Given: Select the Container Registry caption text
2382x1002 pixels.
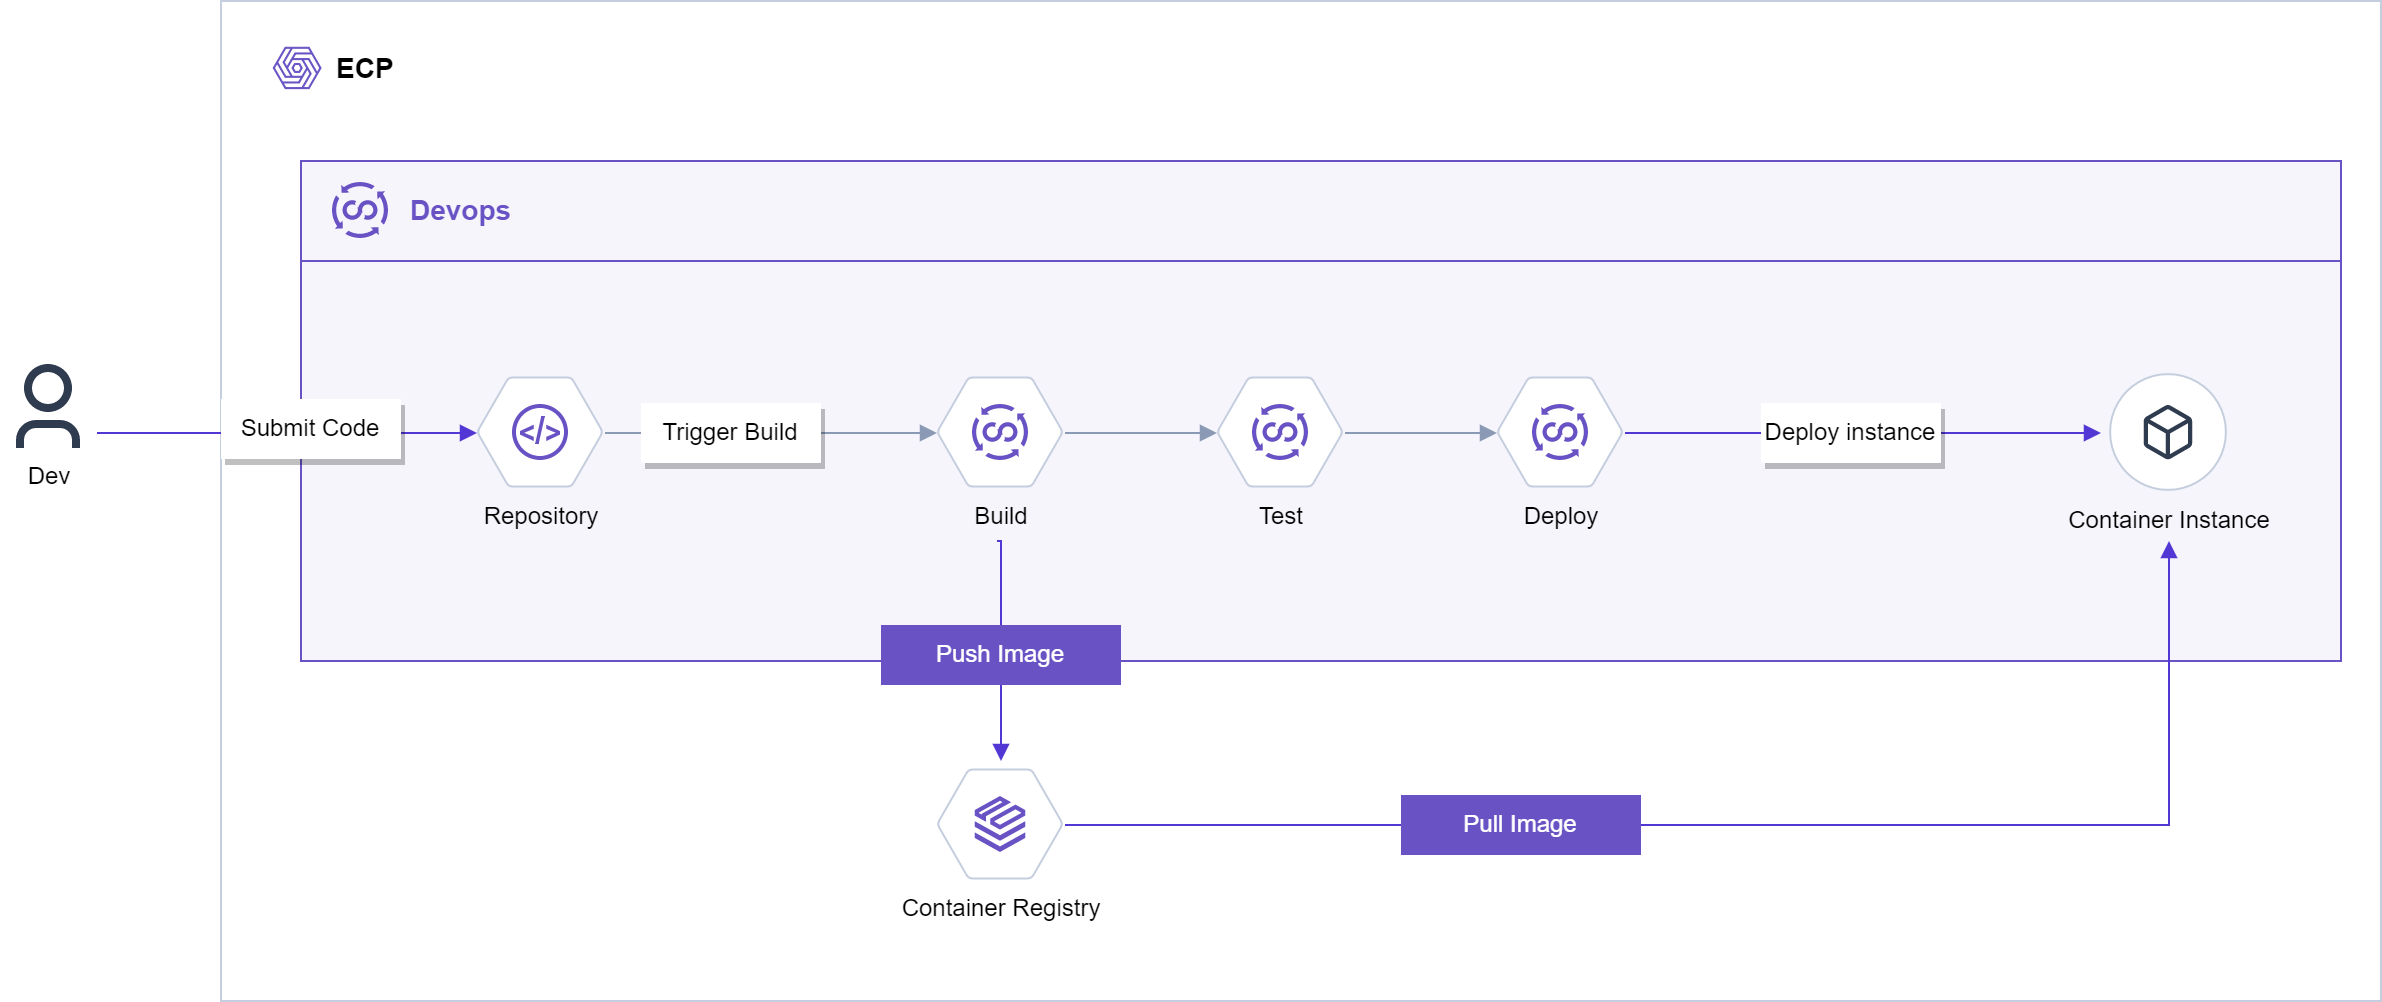Looking at the screenshot, I should point(1000,908).
